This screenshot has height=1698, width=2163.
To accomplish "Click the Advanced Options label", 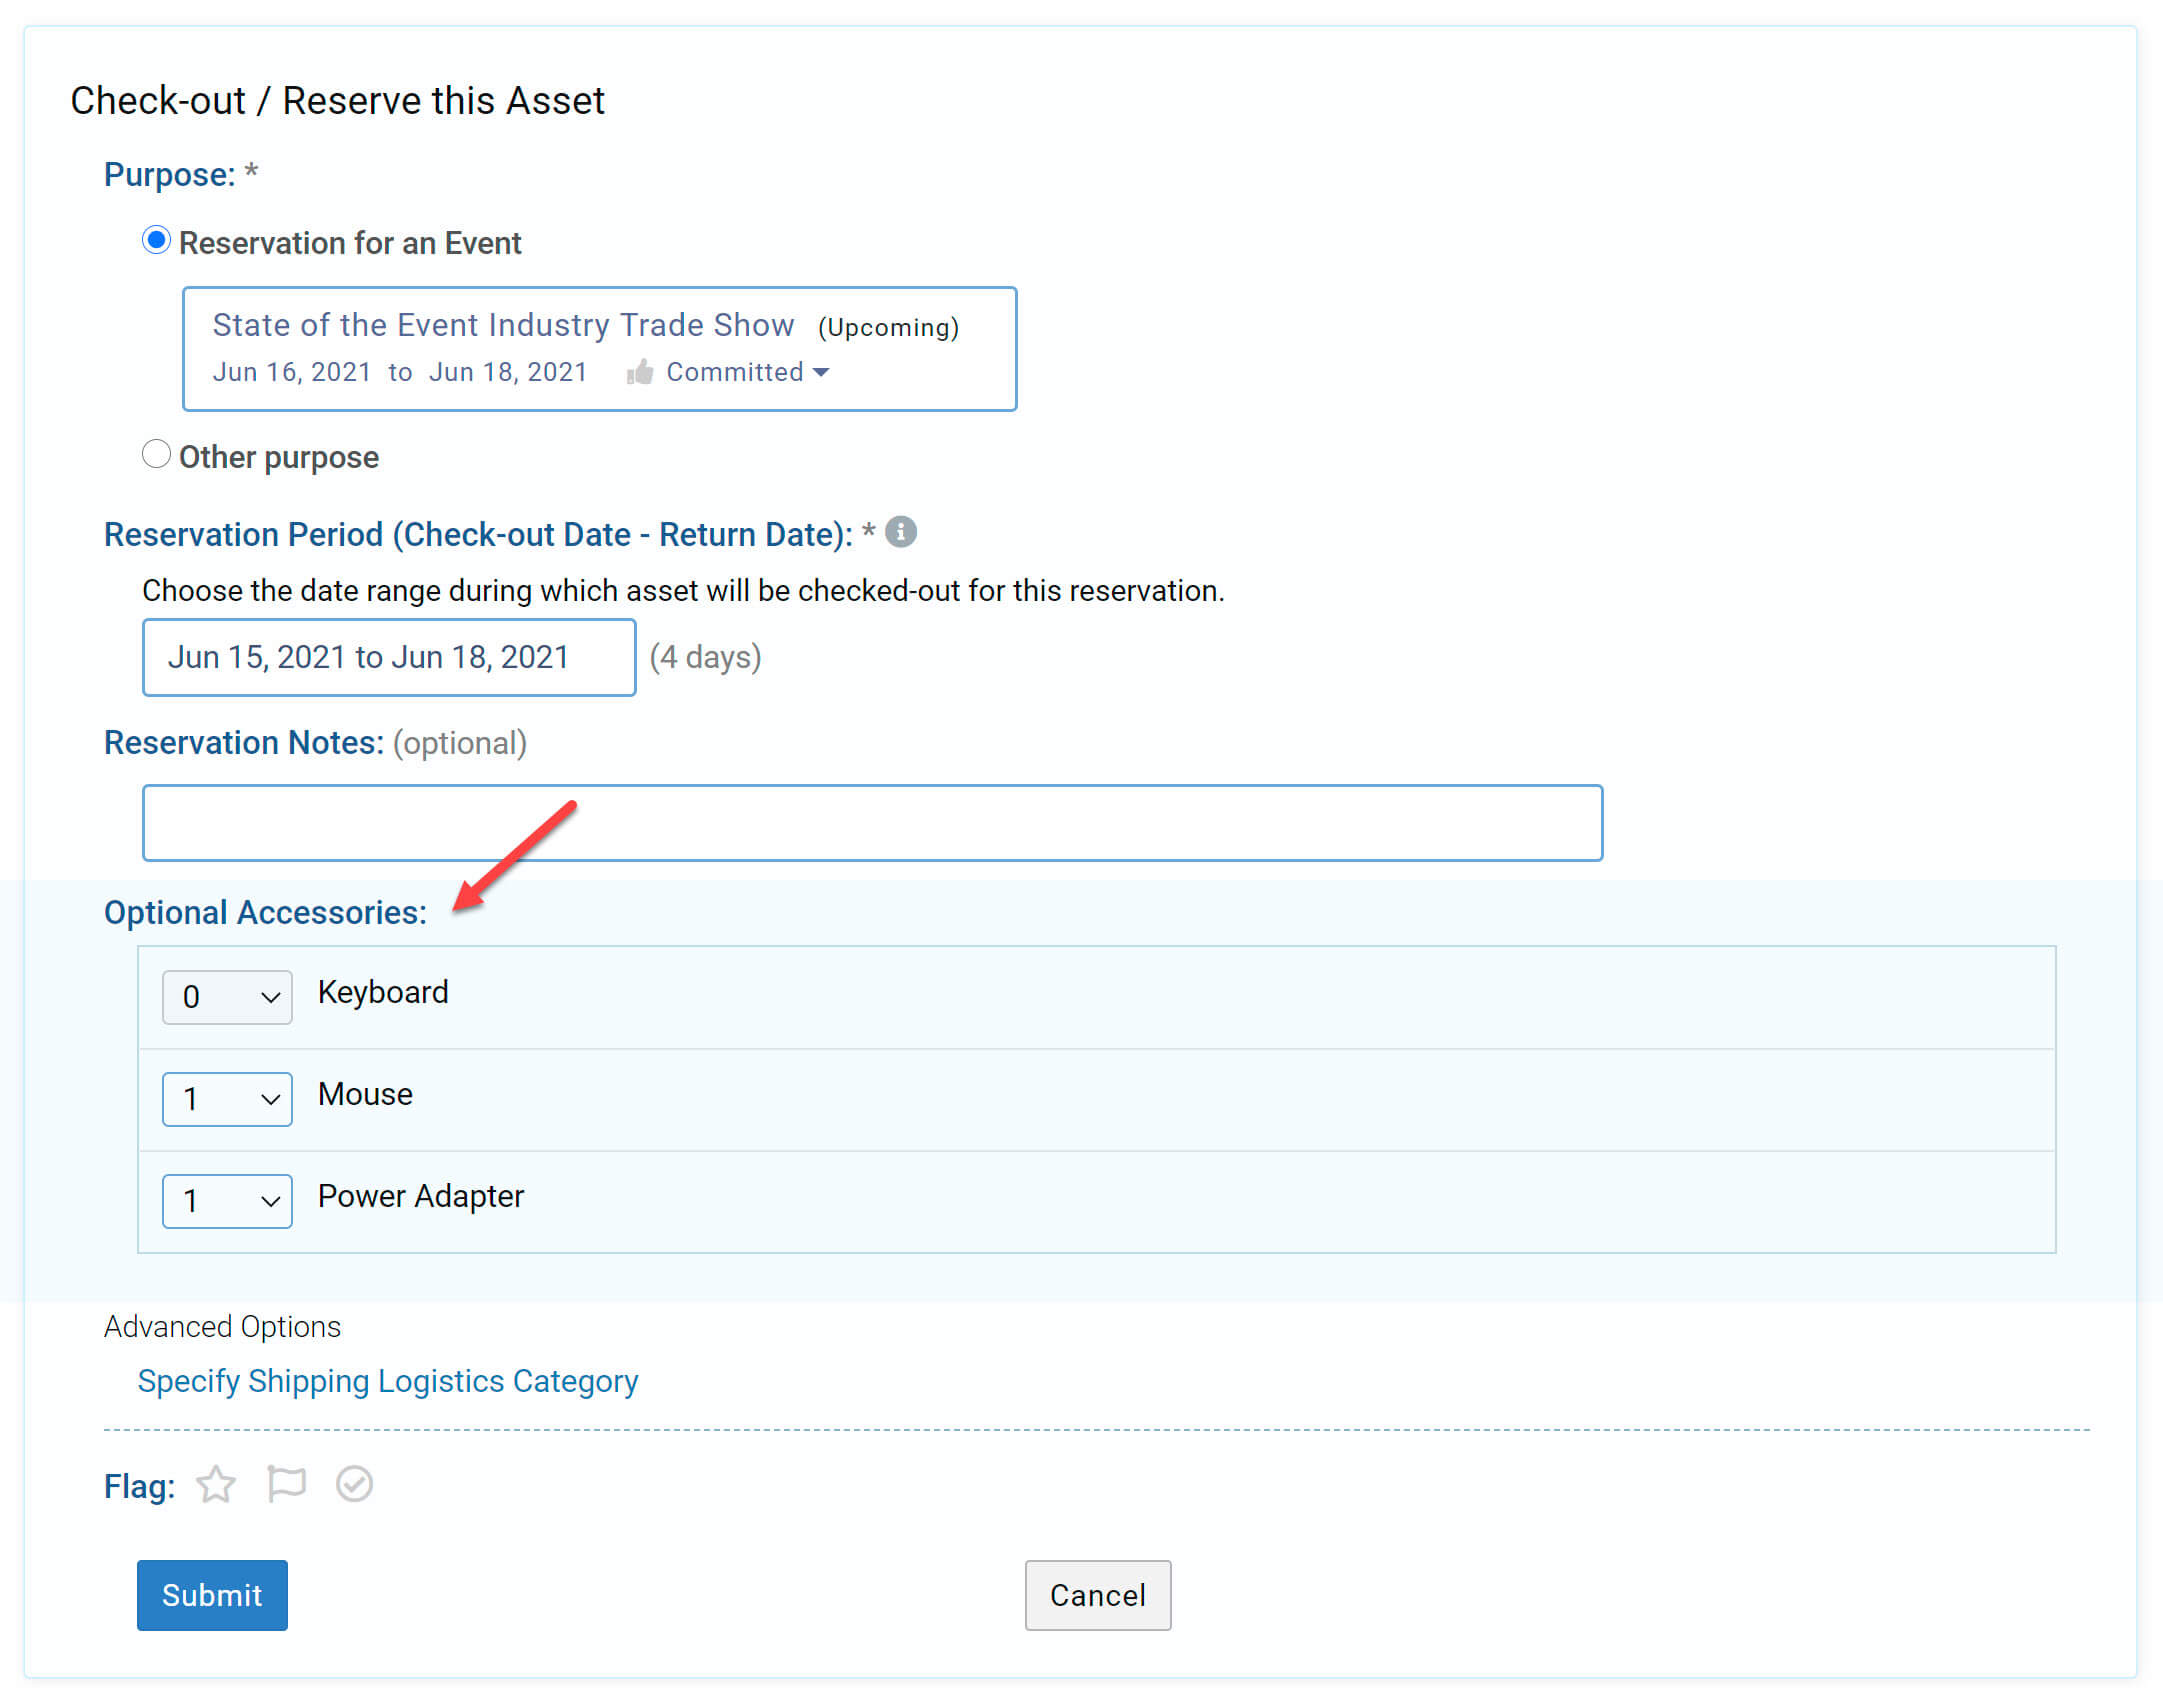I will 222,1327.
